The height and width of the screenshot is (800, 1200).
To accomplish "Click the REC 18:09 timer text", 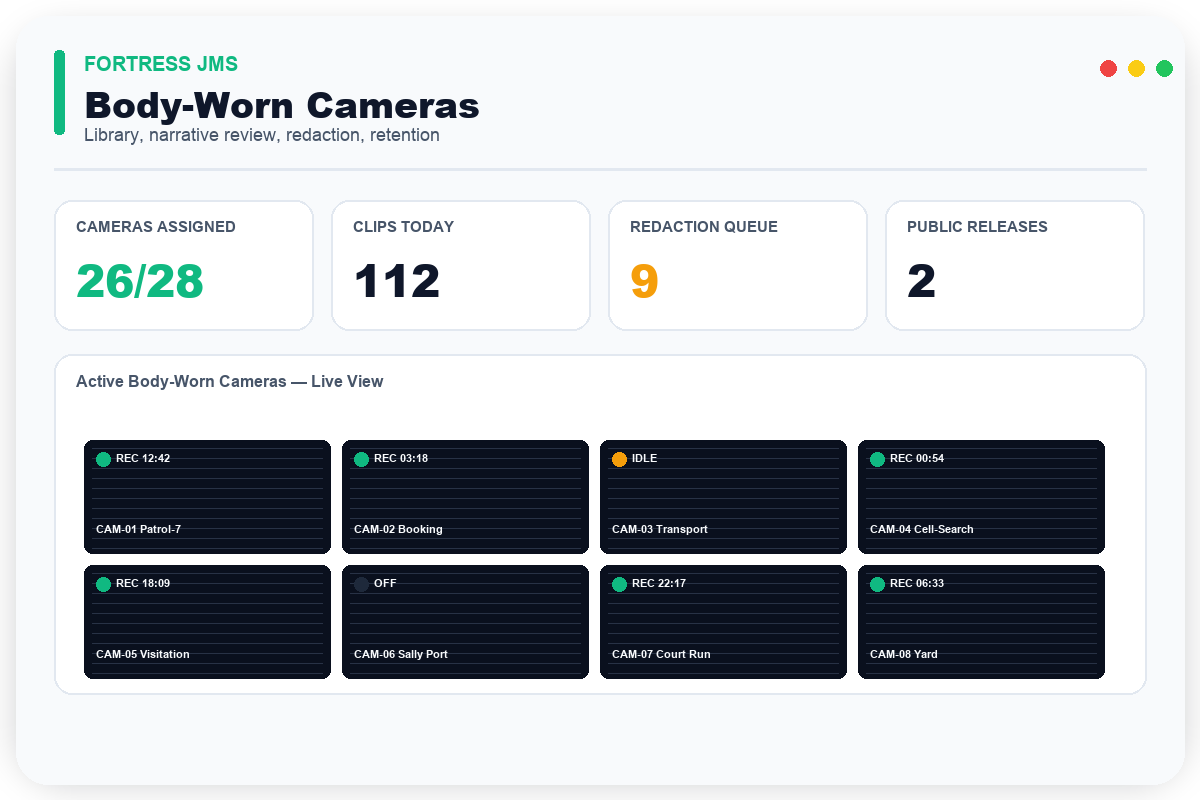I will 143,584.
